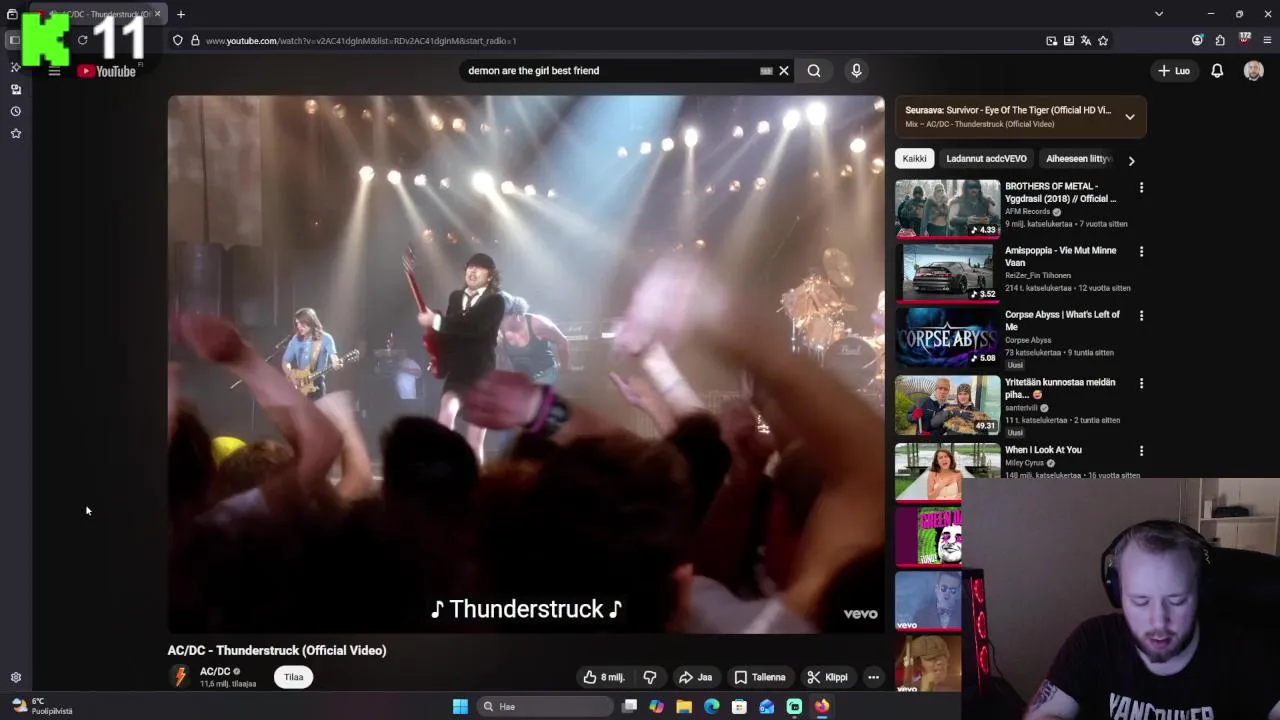Open Microsoft Store from taskbar
This screenshot has width=1280, height=720.
[739, 706]
